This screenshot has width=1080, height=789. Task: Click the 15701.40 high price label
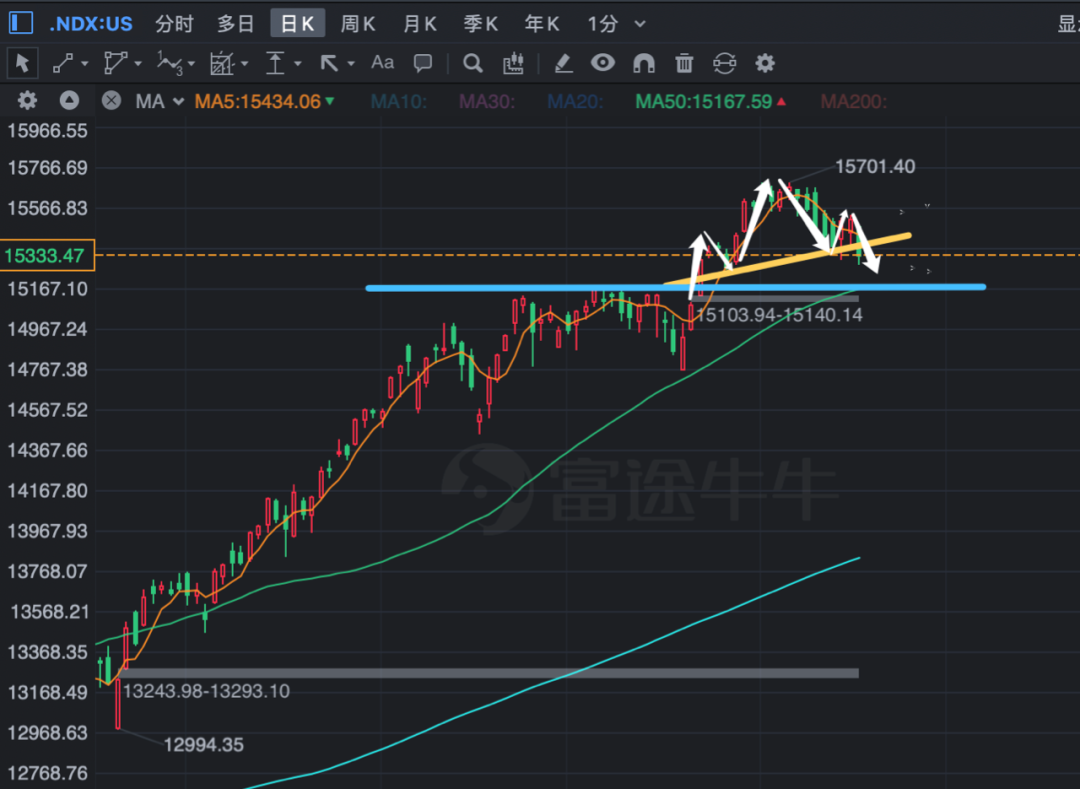(x=875, y=167)
